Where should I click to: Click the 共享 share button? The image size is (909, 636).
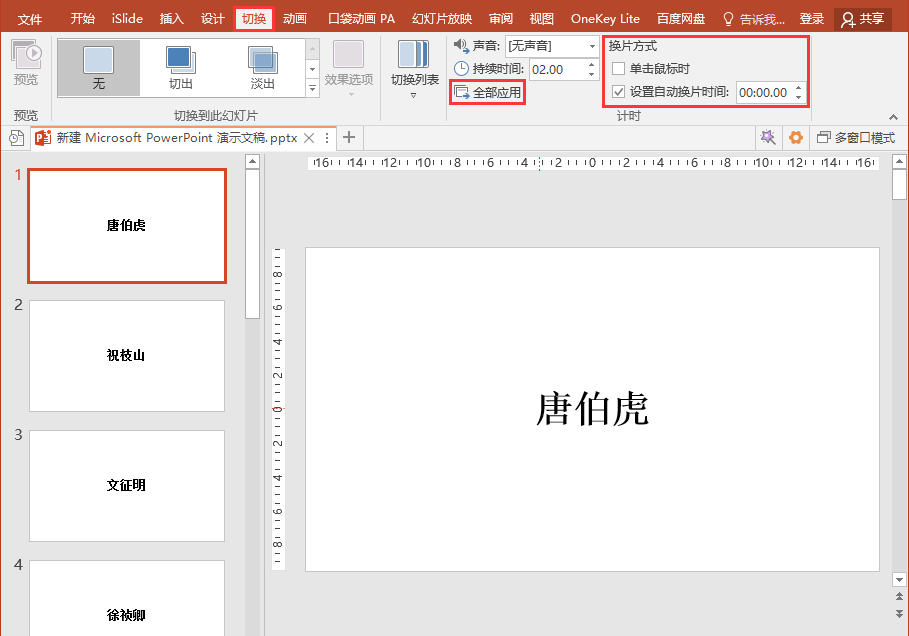[862, 19]
